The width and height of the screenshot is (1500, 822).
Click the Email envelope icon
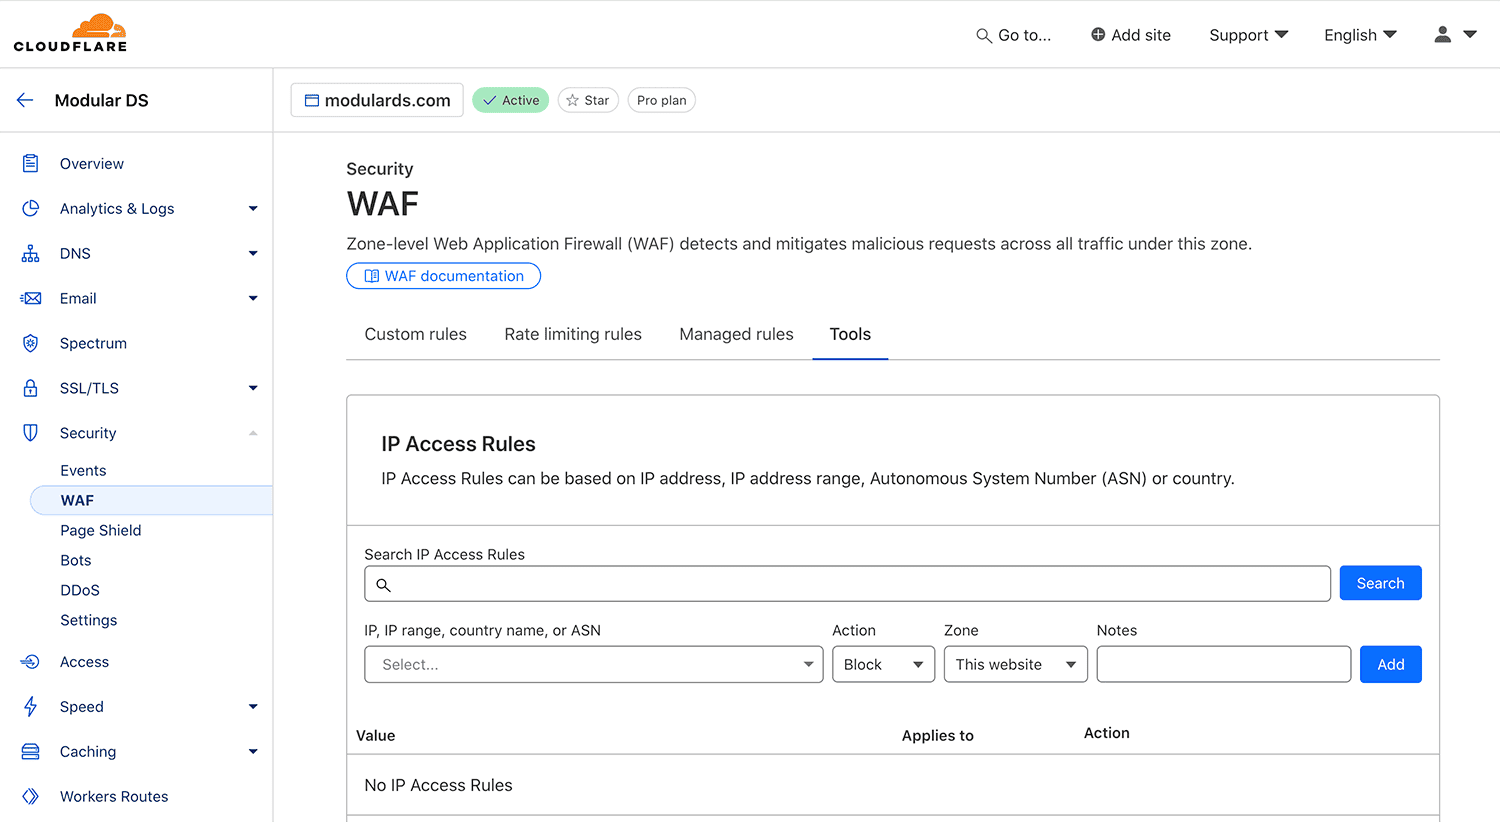click(x=31, y=298)
